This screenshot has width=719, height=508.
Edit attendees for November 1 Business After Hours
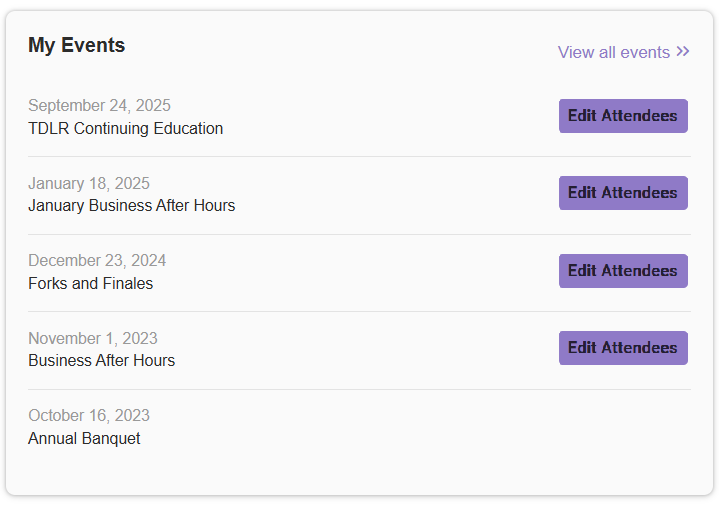[623, 348]
